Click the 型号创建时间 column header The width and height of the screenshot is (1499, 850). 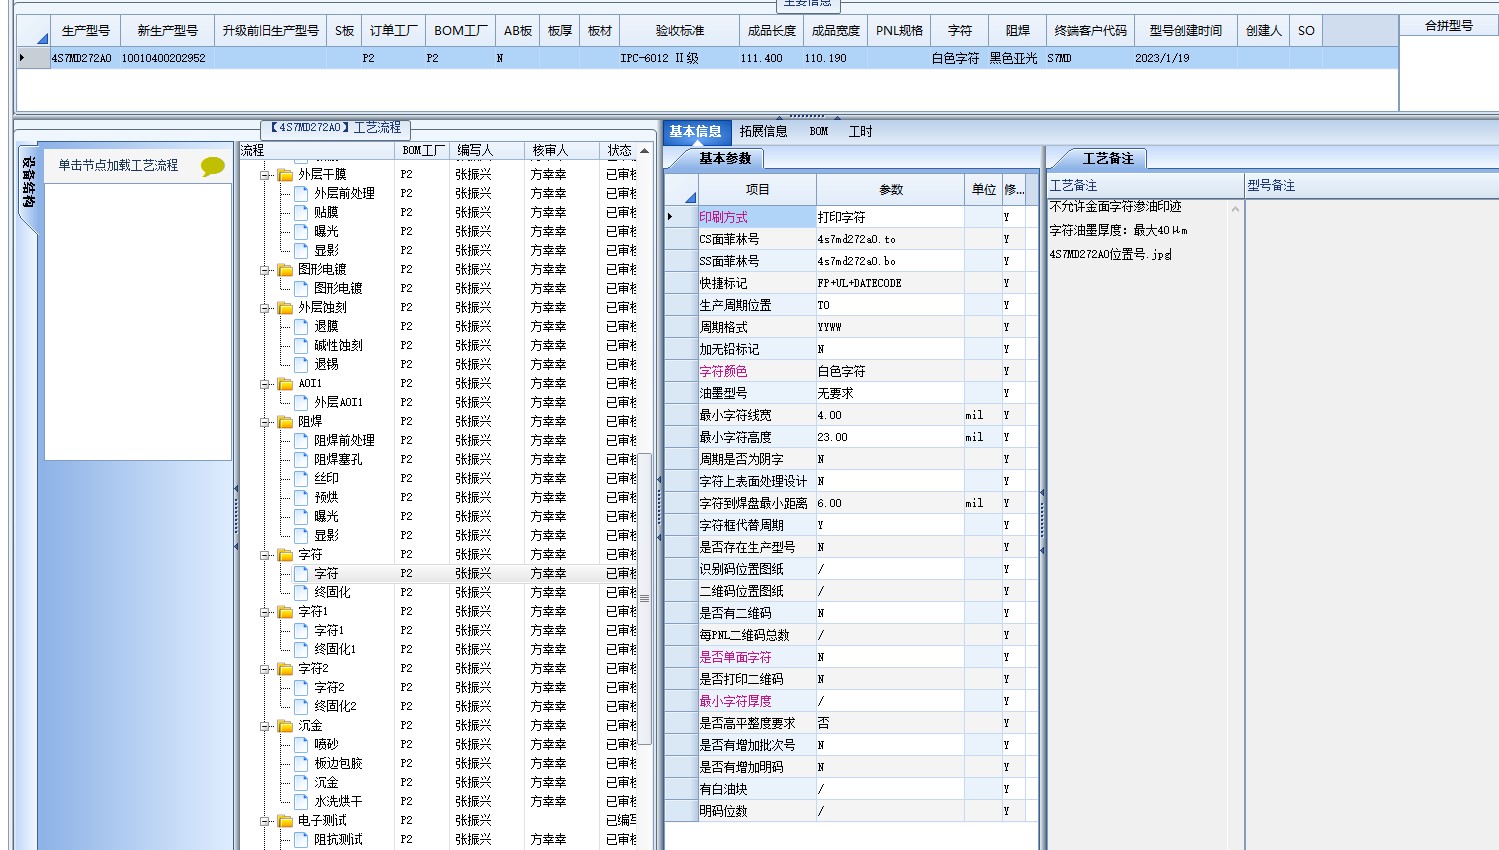click(x=1185, y=31)
